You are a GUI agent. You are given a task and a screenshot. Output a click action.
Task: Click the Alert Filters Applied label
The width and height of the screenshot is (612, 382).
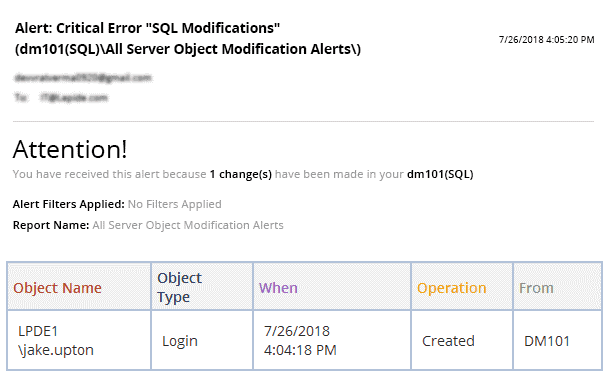(69, 204)
